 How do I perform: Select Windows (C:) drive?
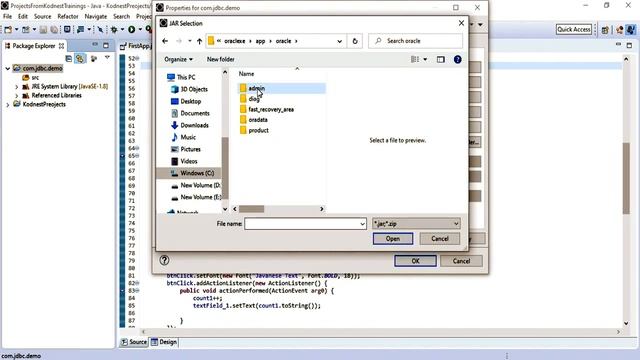point(189,173)
